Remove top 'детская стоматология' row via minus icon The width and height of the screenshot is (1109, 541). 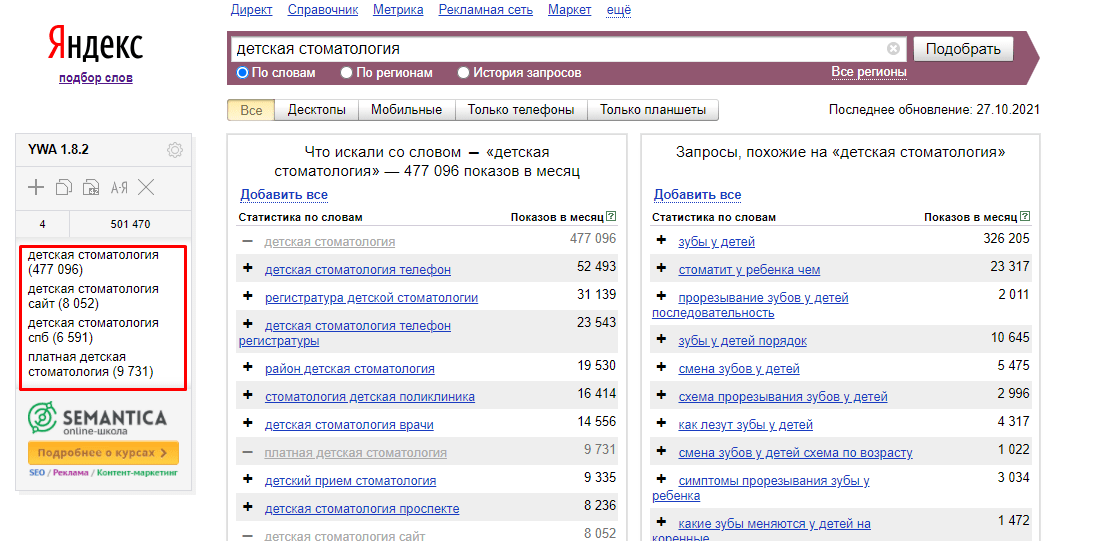[248, 240]
